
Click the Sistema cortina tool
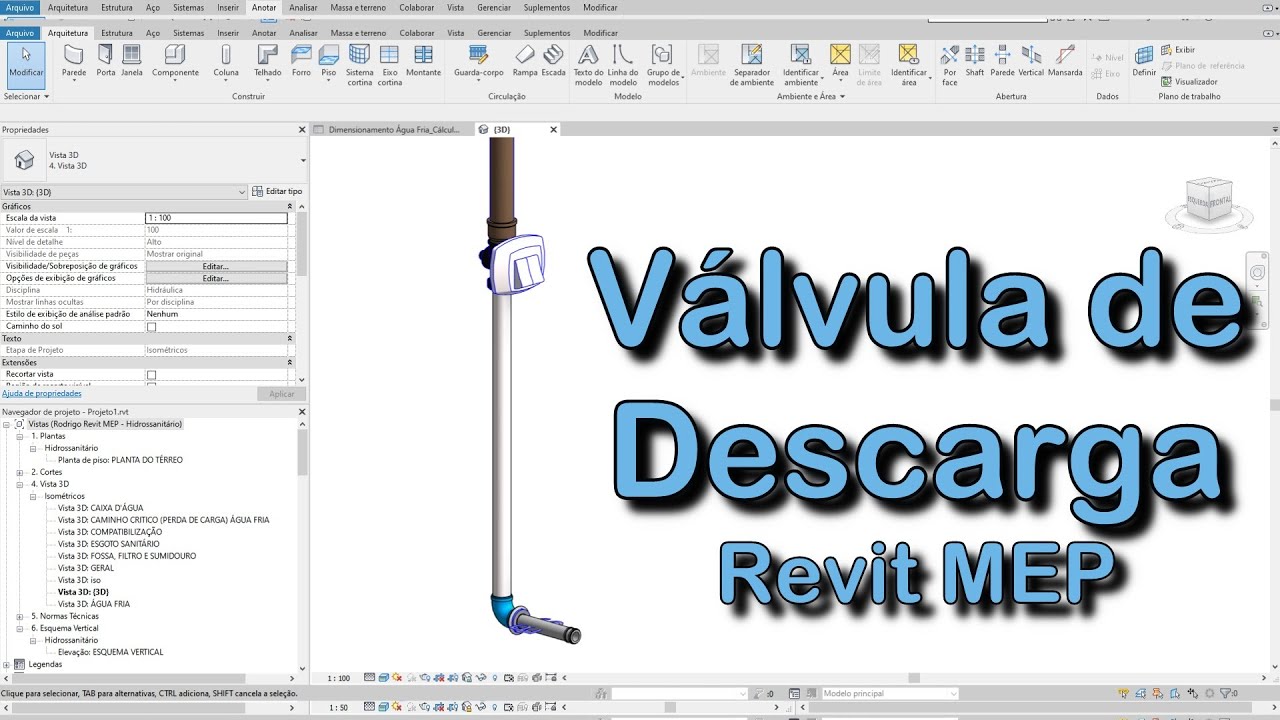(360, 65)
